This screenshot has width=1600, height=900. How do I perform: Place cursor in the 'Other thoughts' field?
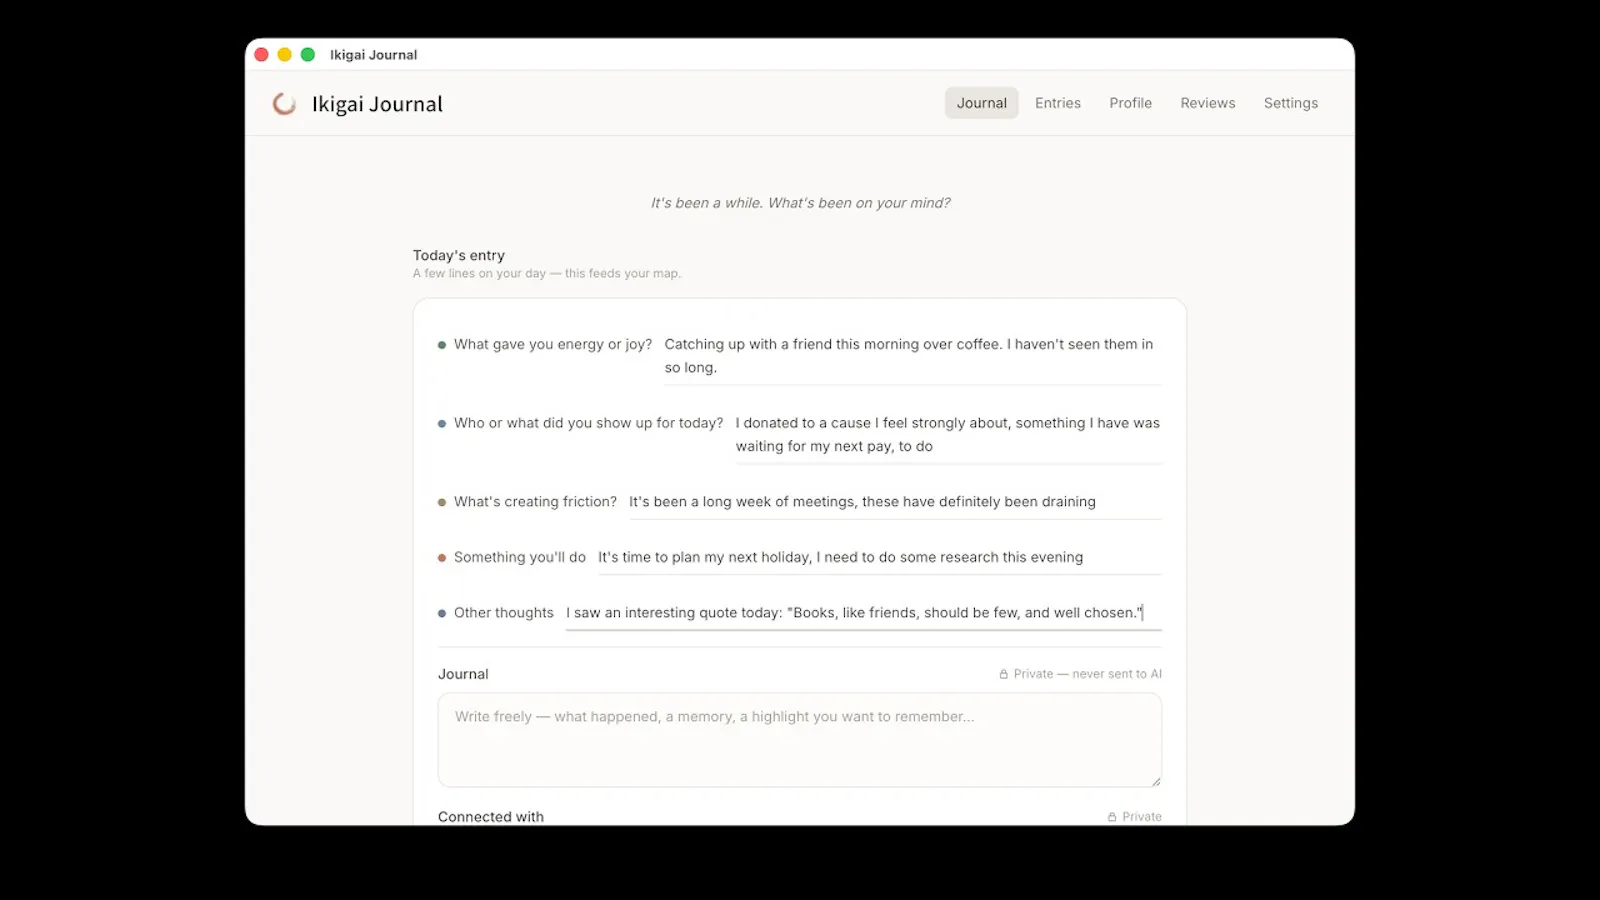[863, 613]
